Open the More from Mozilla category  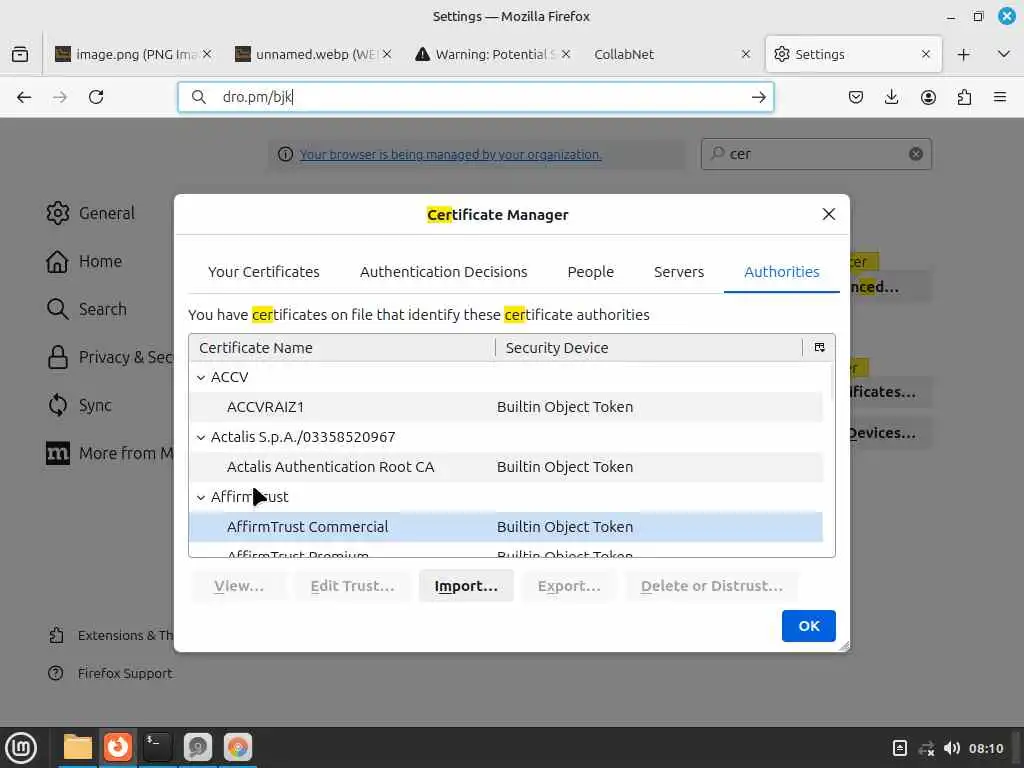click(x=109, y=453)
